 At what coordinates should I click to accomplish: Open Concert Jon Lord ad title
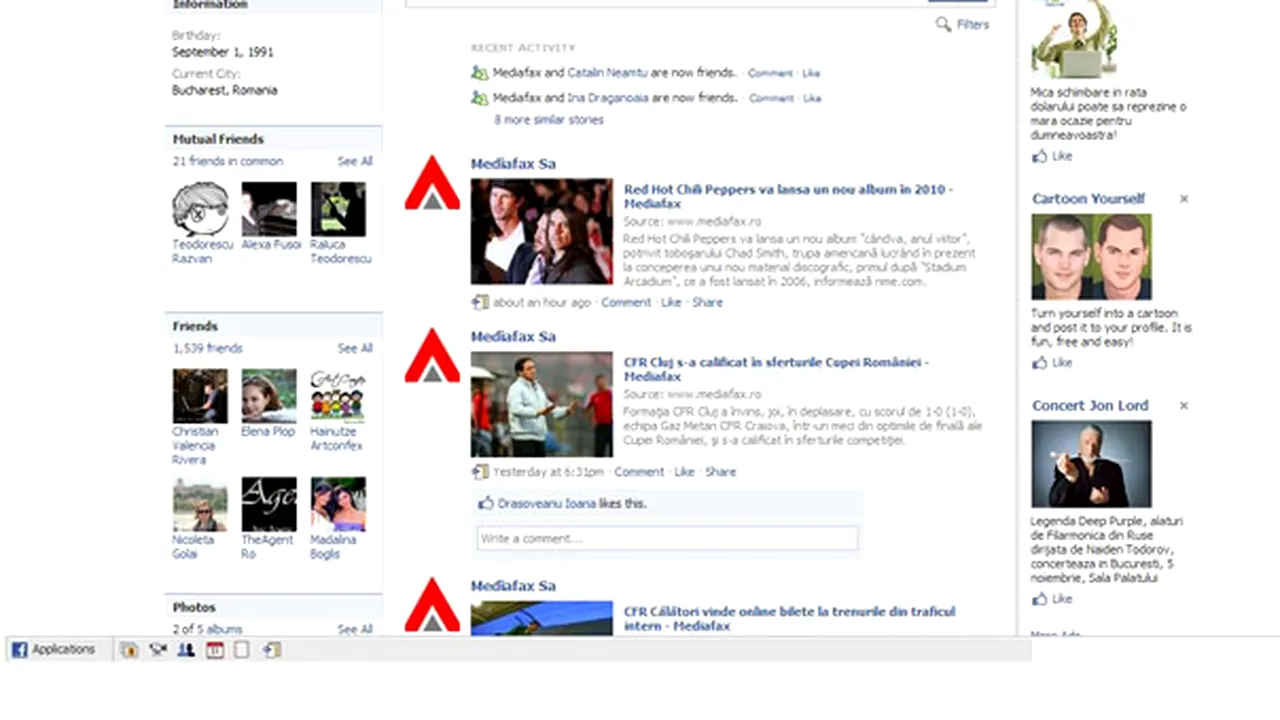pyautogui.click(x=1090, y=406)
